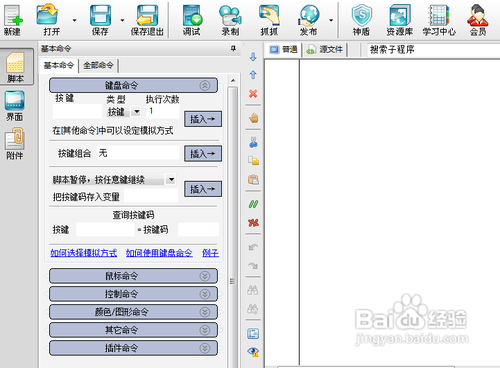Select the 基本命令 tab
Viewport: 500px width, 368px height.
(x=59, y=65)
